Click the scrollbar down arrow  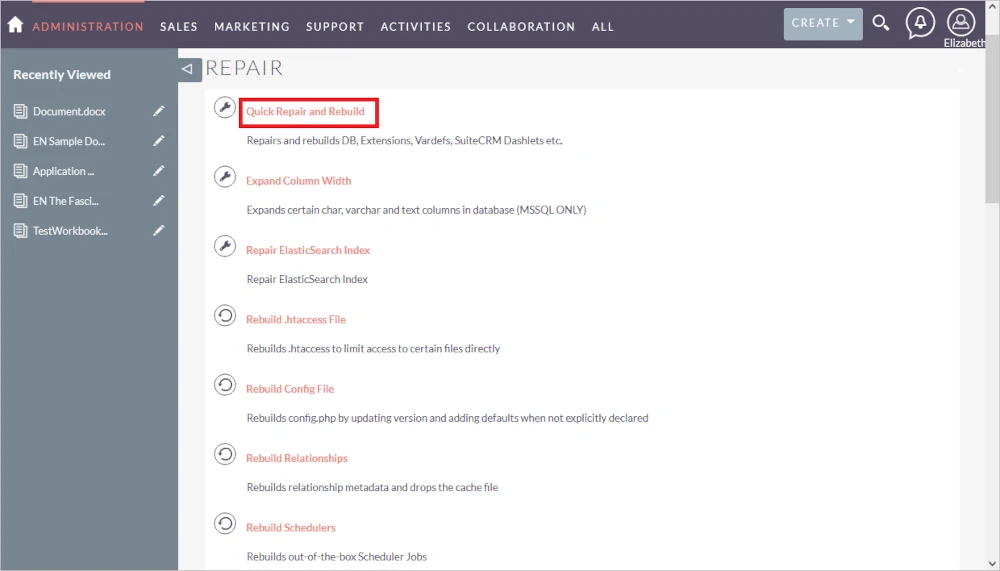point(992,563)
